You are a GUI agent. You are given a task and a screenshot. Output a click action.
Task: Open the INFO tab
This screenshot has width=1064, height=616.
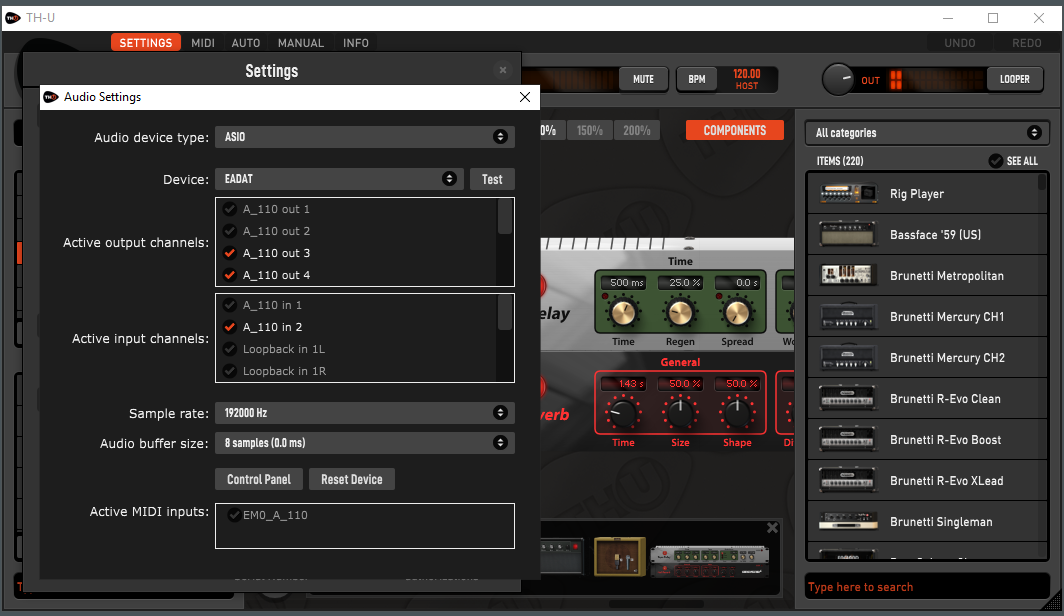point(356,43)
